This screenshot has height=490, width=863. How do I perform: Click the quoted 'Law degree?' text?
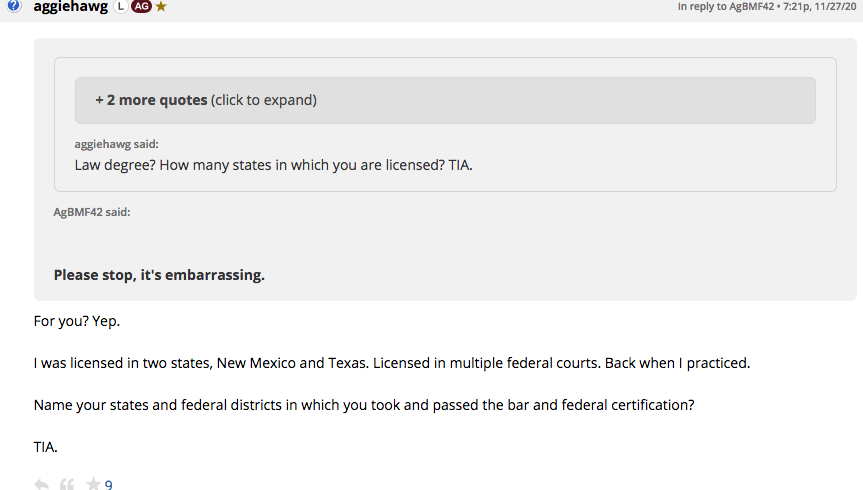[273, 164]
